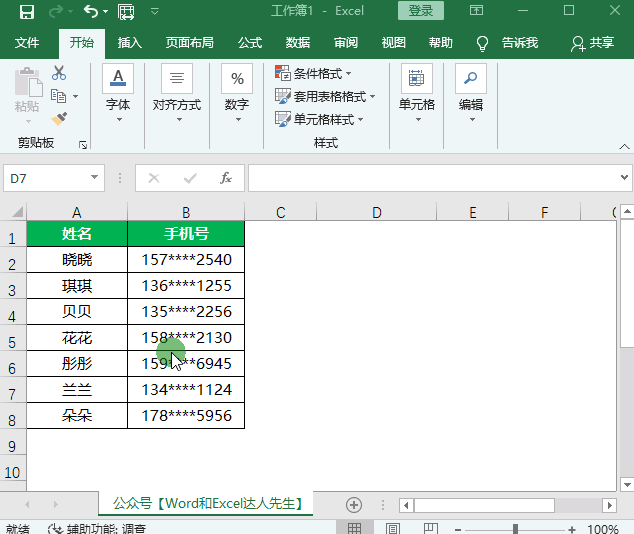The width and height of the screenshot is (634, 534).
Task: Open the 剪贴板 dialog launcher
Action: coord(83,145)
